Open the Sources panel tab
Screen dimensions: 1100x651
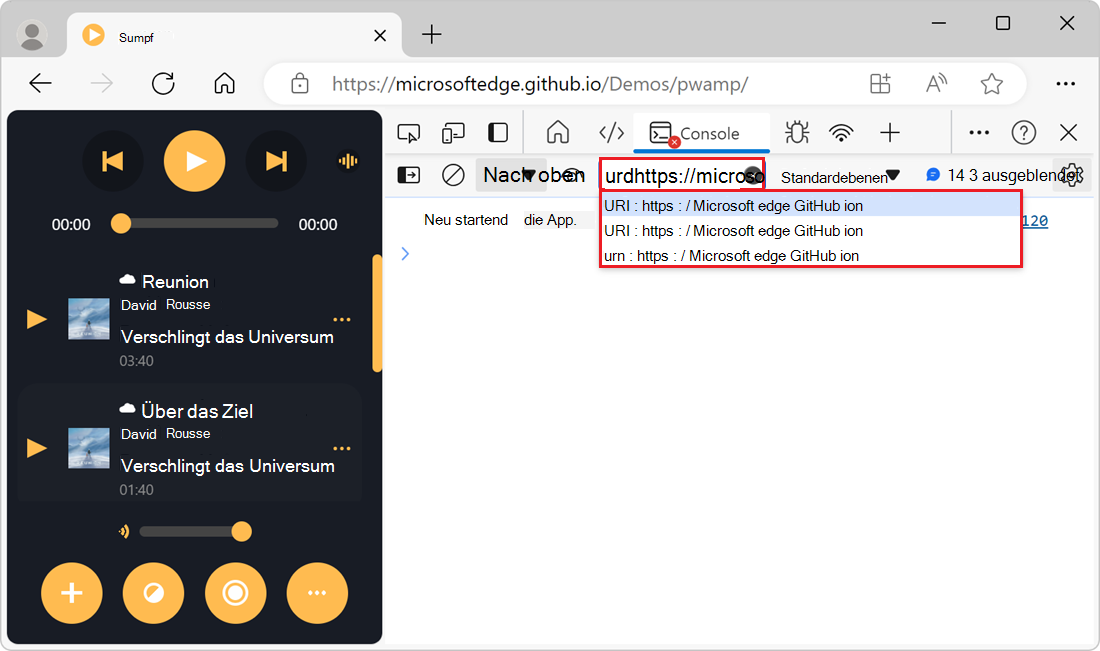click(x=611, y=131)
